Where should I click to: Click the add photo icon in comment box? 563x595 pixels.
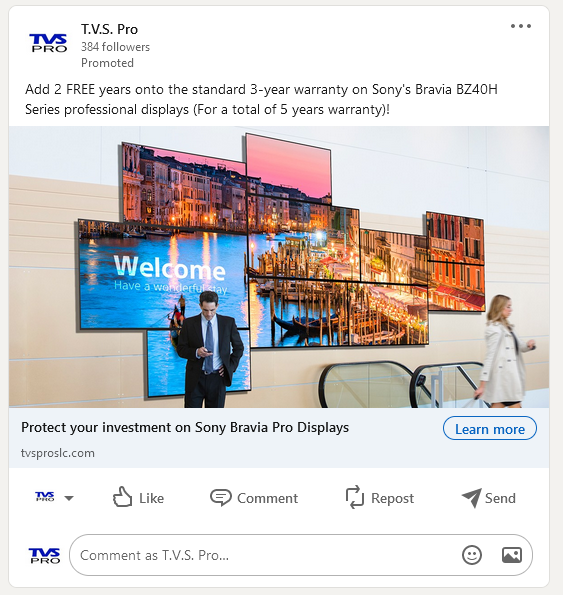point(512,555)
